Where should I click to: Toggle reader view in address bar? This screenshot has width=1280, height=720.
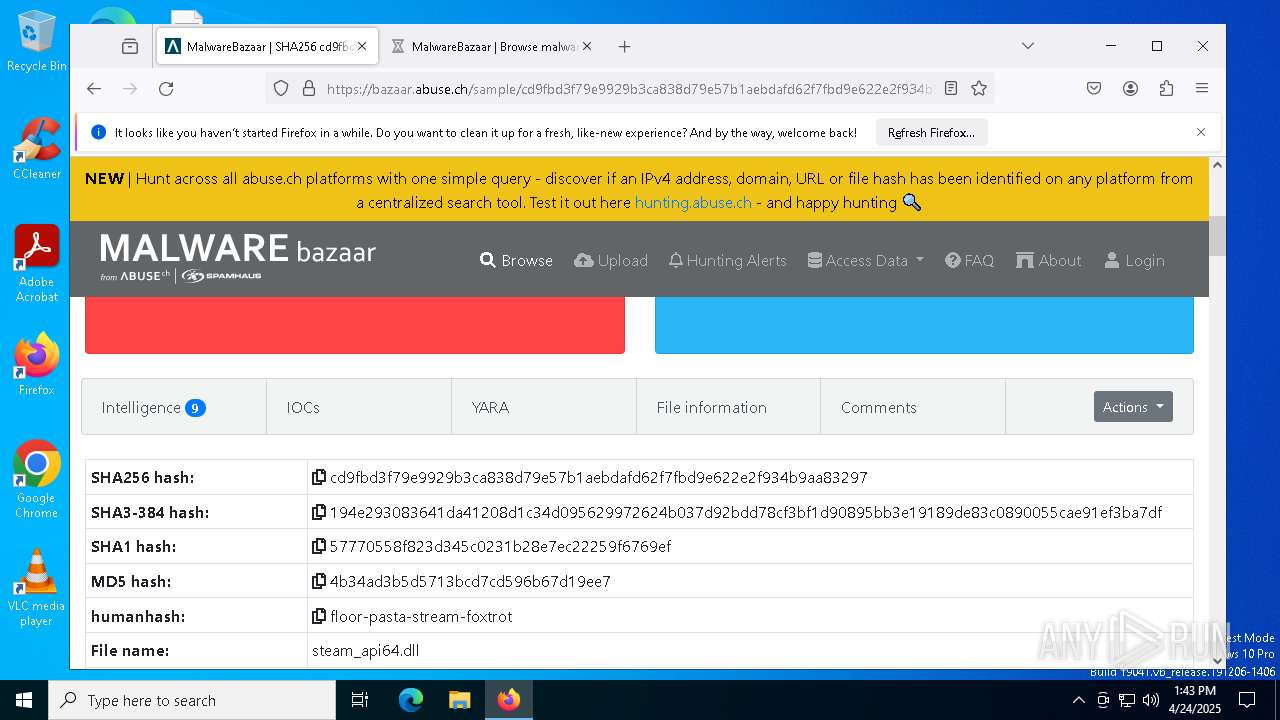[951, 88]
